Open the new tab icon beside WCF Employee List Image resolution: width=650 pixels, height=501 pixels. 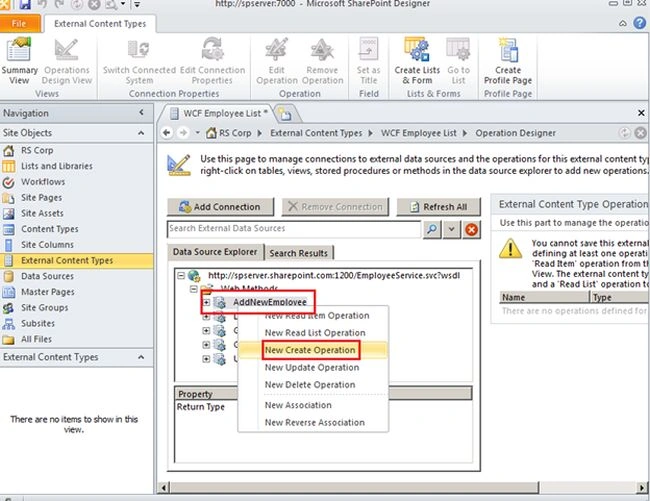[284, 114]
